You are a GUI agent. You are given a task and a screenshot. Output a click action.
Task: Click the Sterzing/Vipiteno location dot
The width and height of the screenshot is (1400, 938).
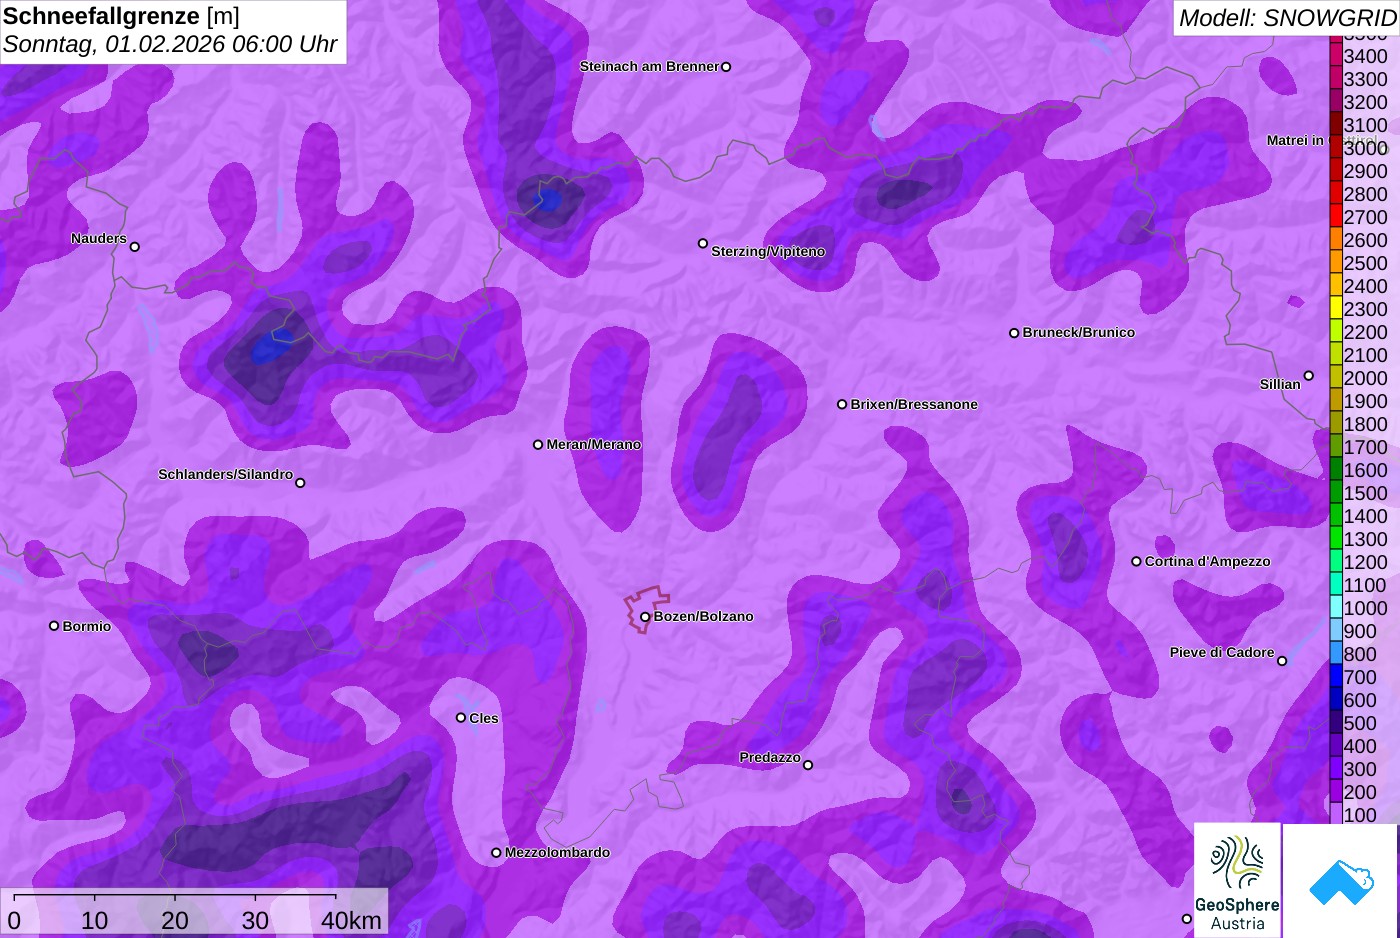(703, 243)
